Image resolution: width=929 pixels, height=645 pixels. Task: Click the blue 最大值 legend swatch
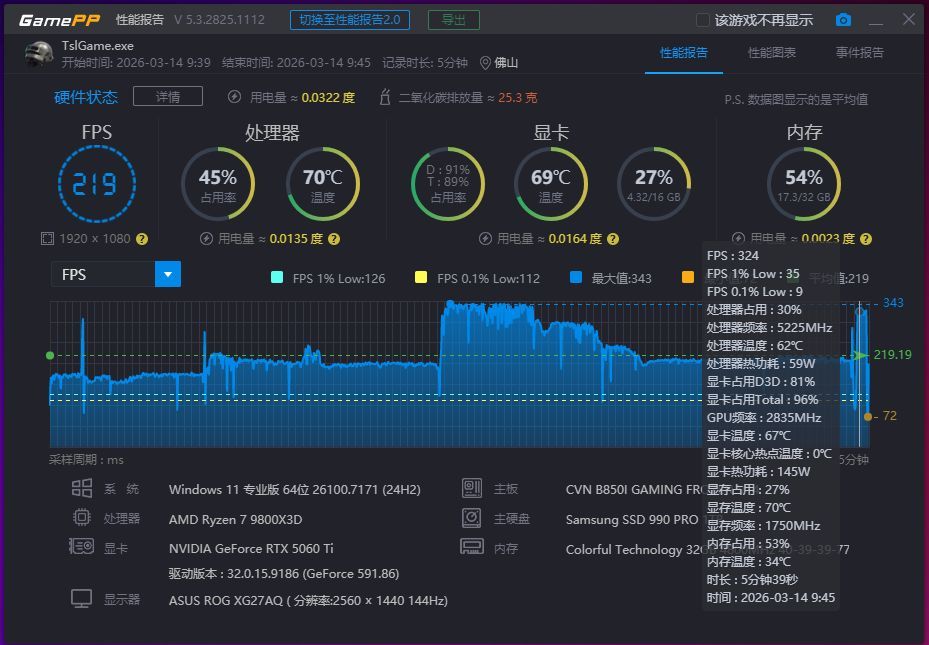coord(576,277)
